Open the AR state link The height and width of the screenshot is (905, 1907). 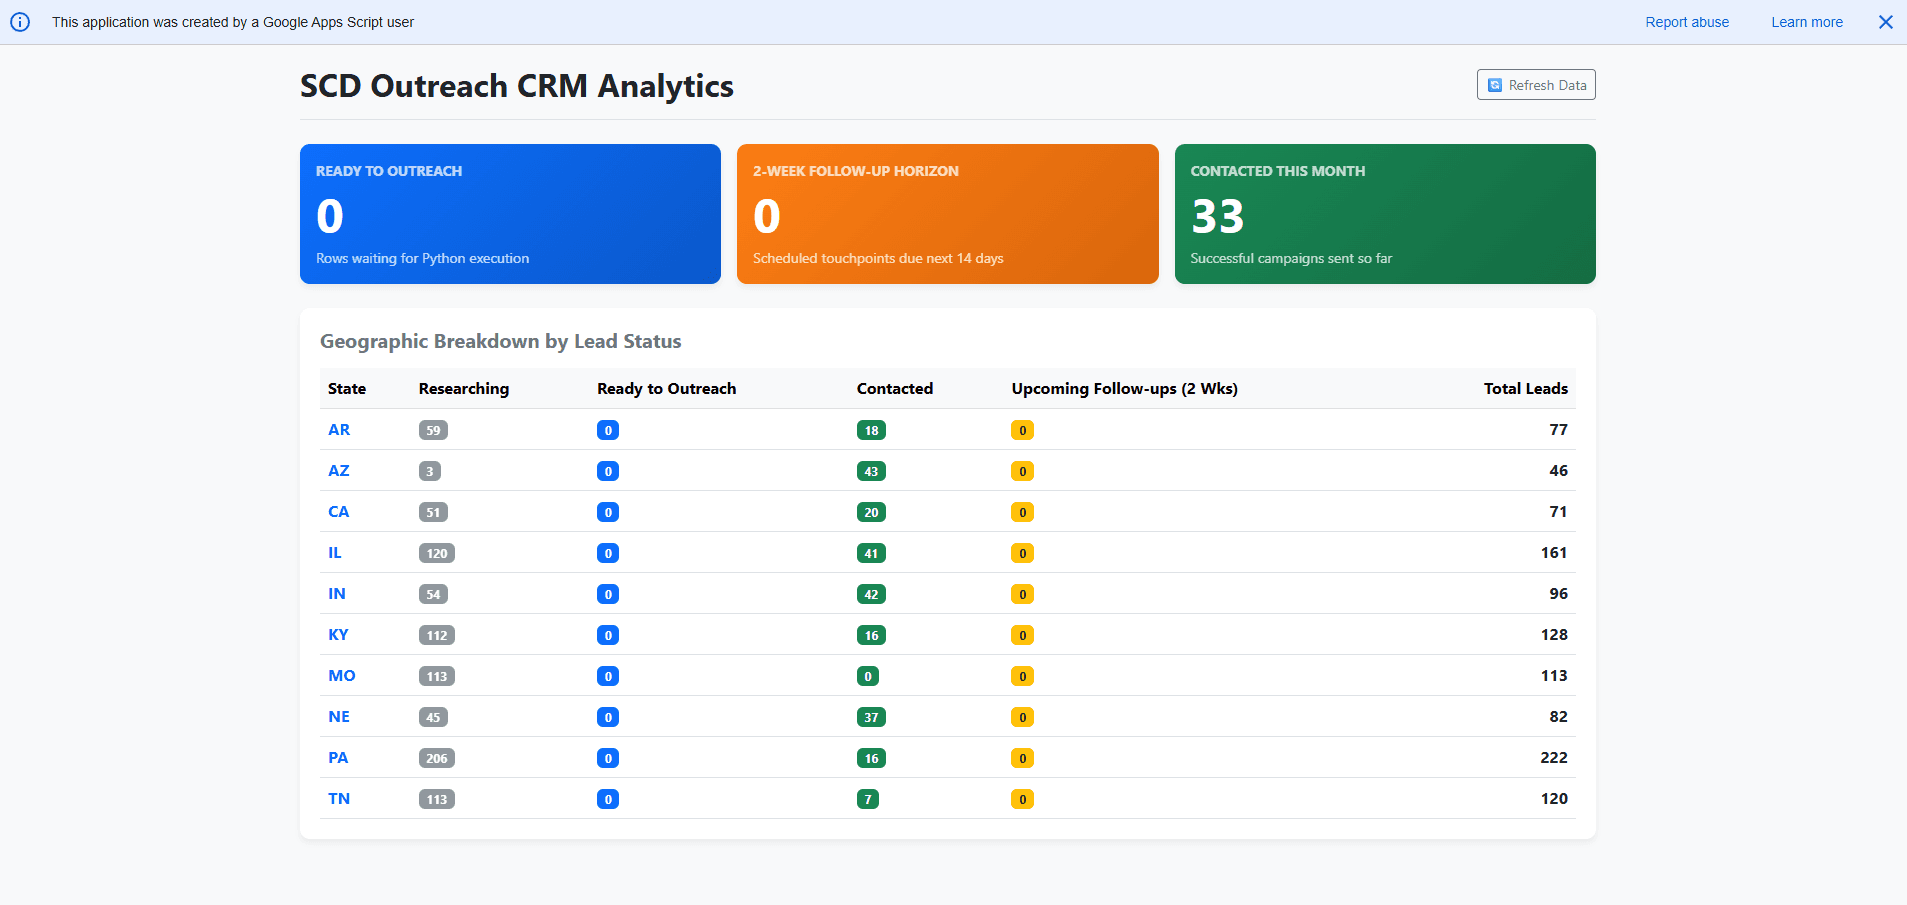pyautogui.click(x=339, y=430)
